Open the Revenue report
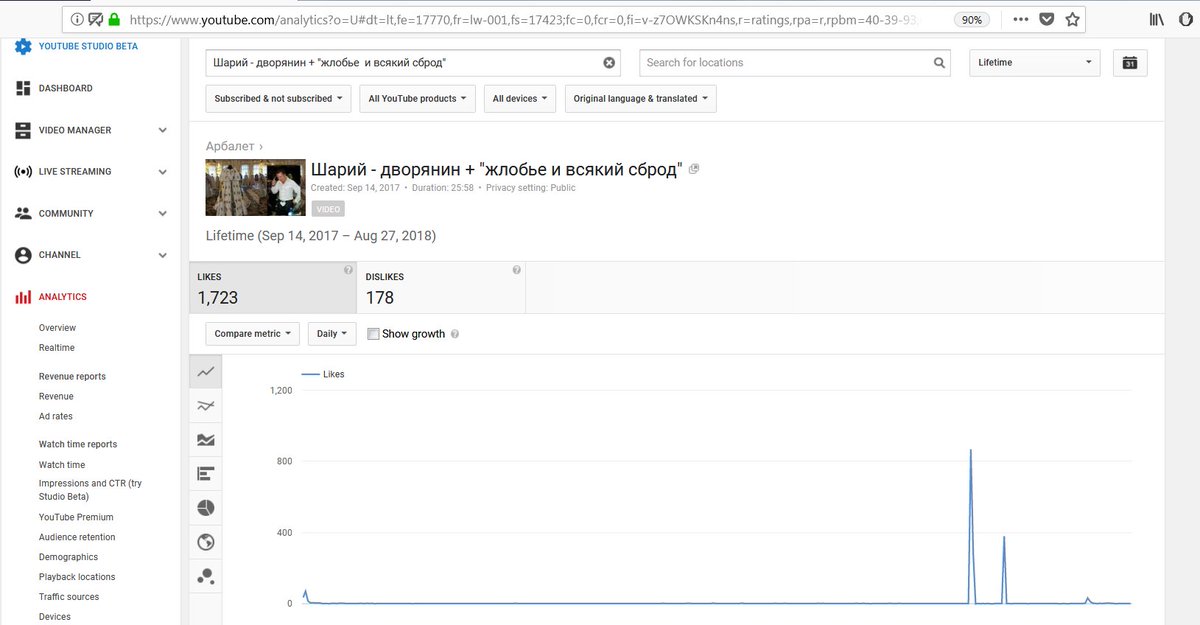The image size is (1200, 625). (x=56, y=397)
